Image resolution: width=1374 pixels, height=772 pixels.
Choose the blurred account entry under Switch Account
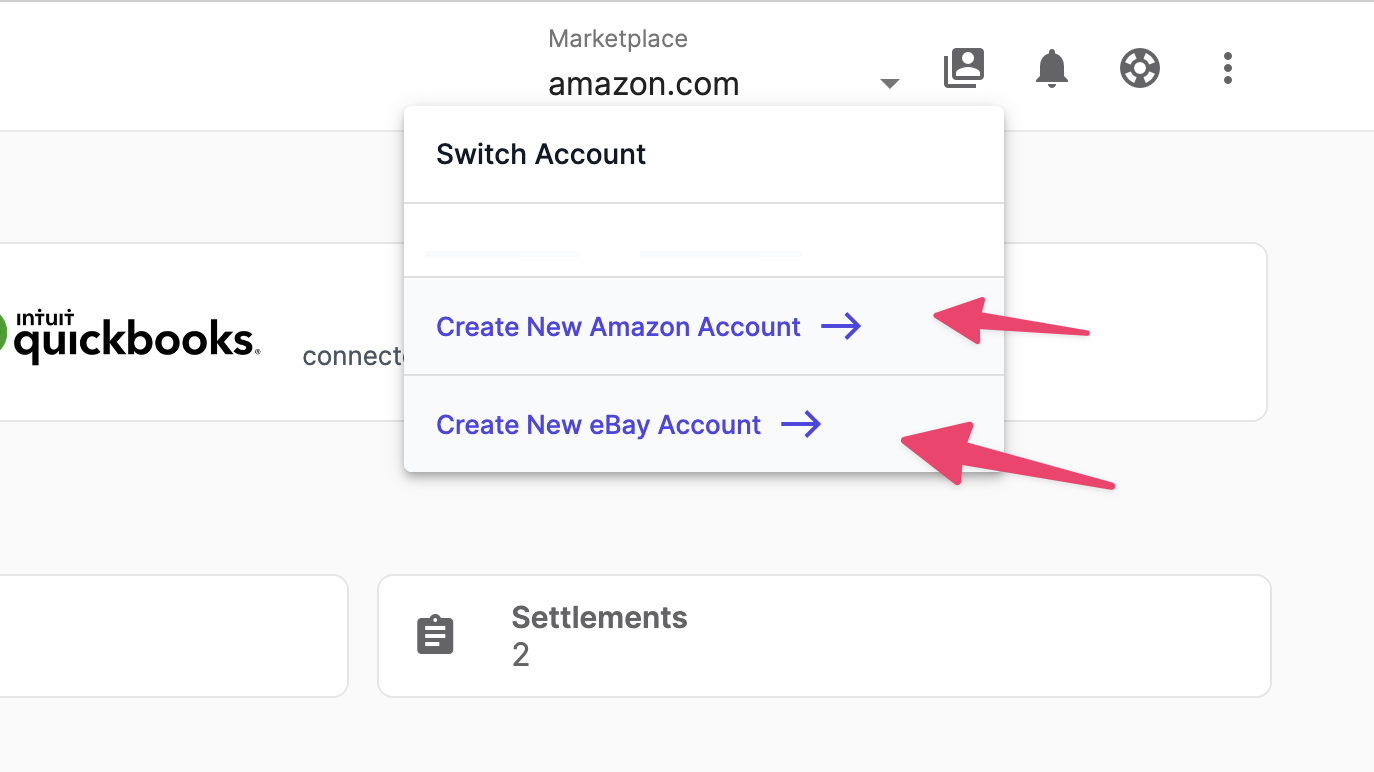[704, 241]
